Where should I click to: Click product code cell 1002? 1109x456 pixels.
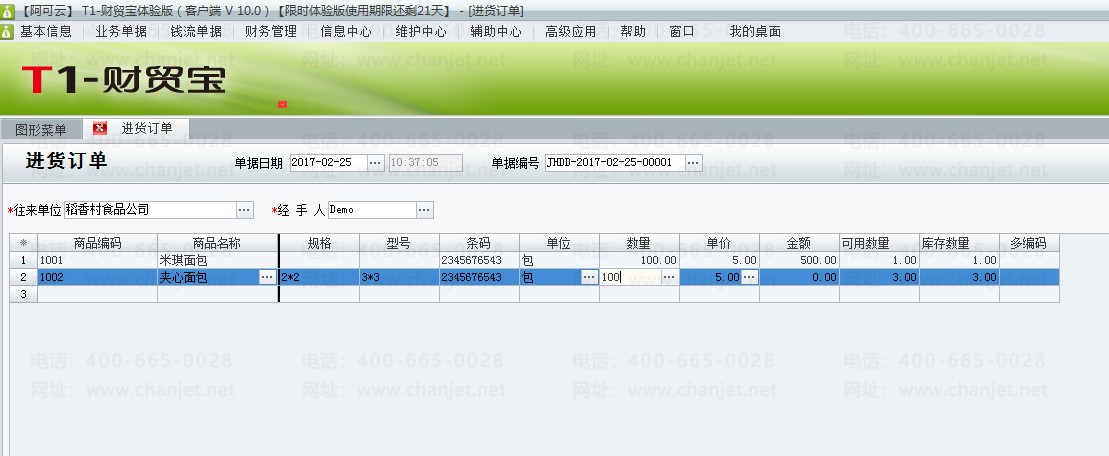(x=98, y=277)
